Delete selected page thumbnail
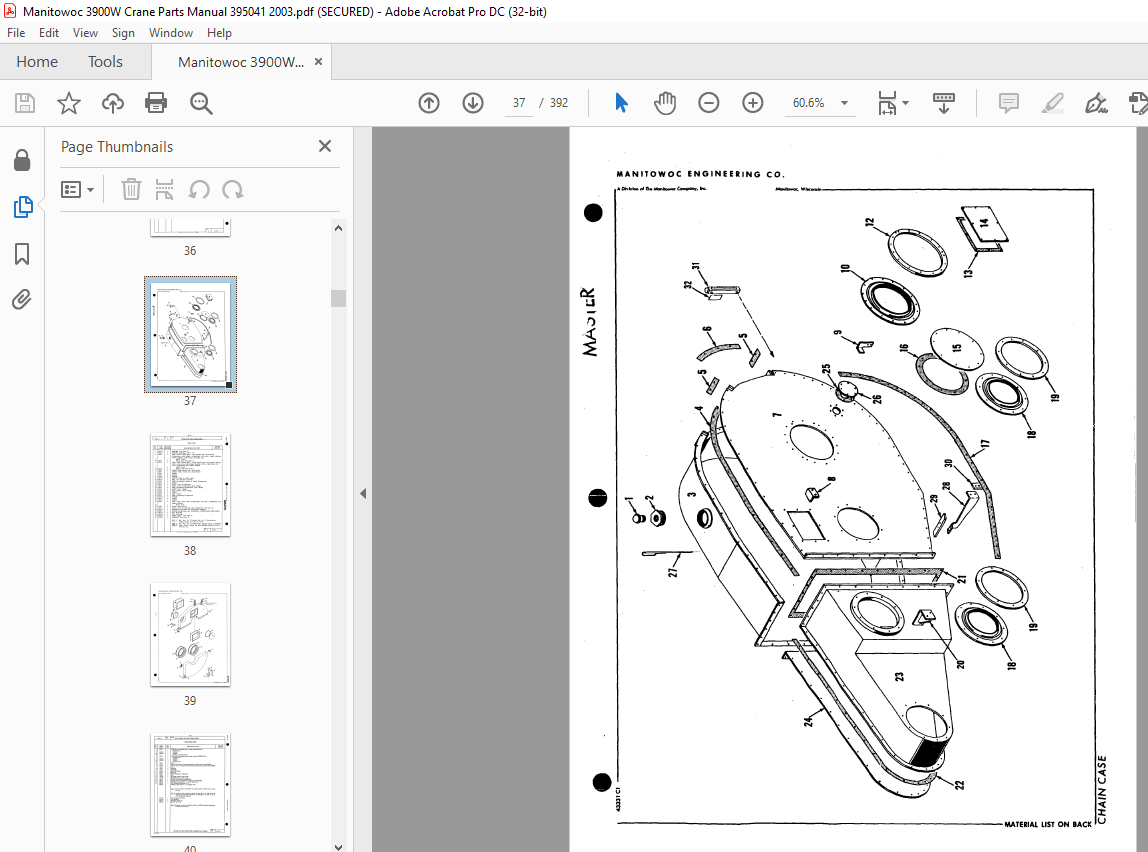This screenshot has width=1148, height=852. pyautogui.click(x=131, y=190)
